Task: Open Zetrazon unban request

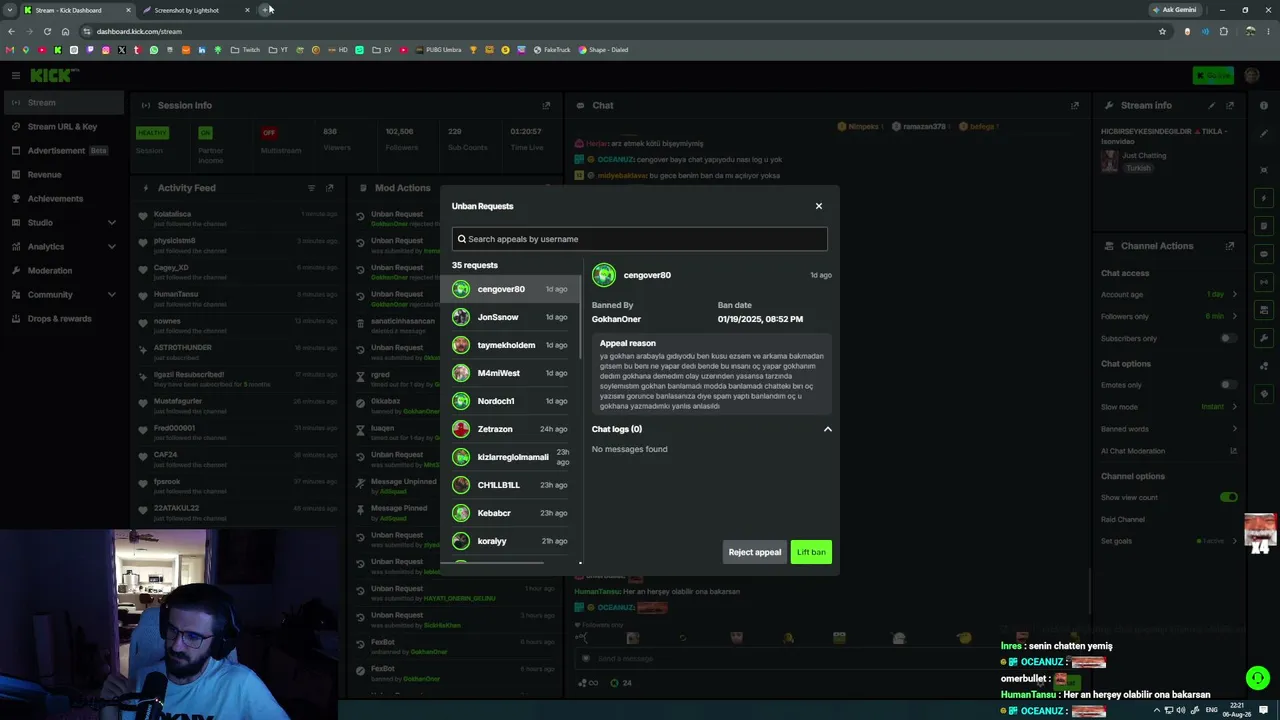Action: pyautogui.click(x=510, y=429)
